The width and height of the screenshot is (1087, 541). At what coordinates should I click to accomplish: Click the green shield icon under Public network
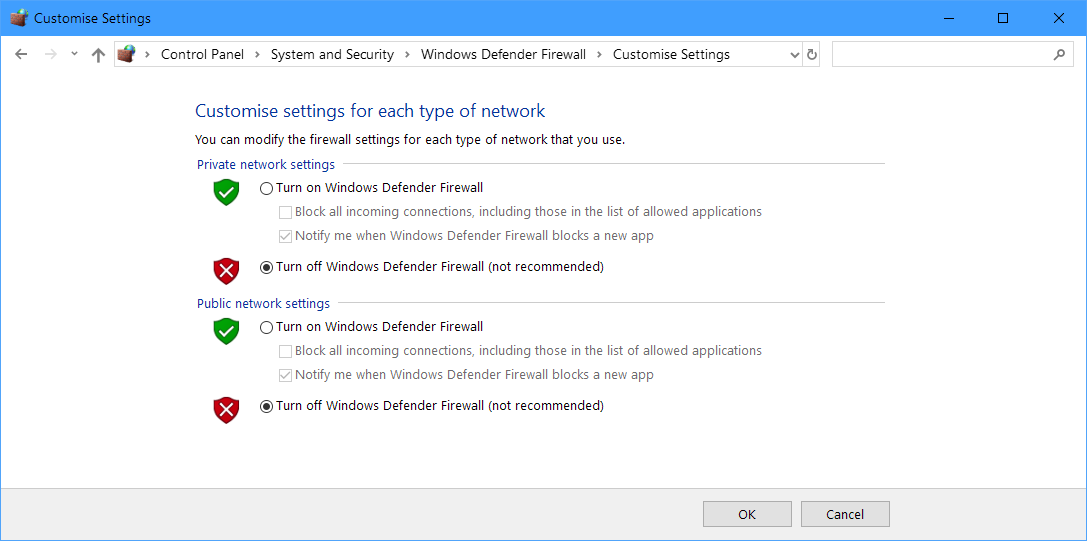click(x=226, y=331)
